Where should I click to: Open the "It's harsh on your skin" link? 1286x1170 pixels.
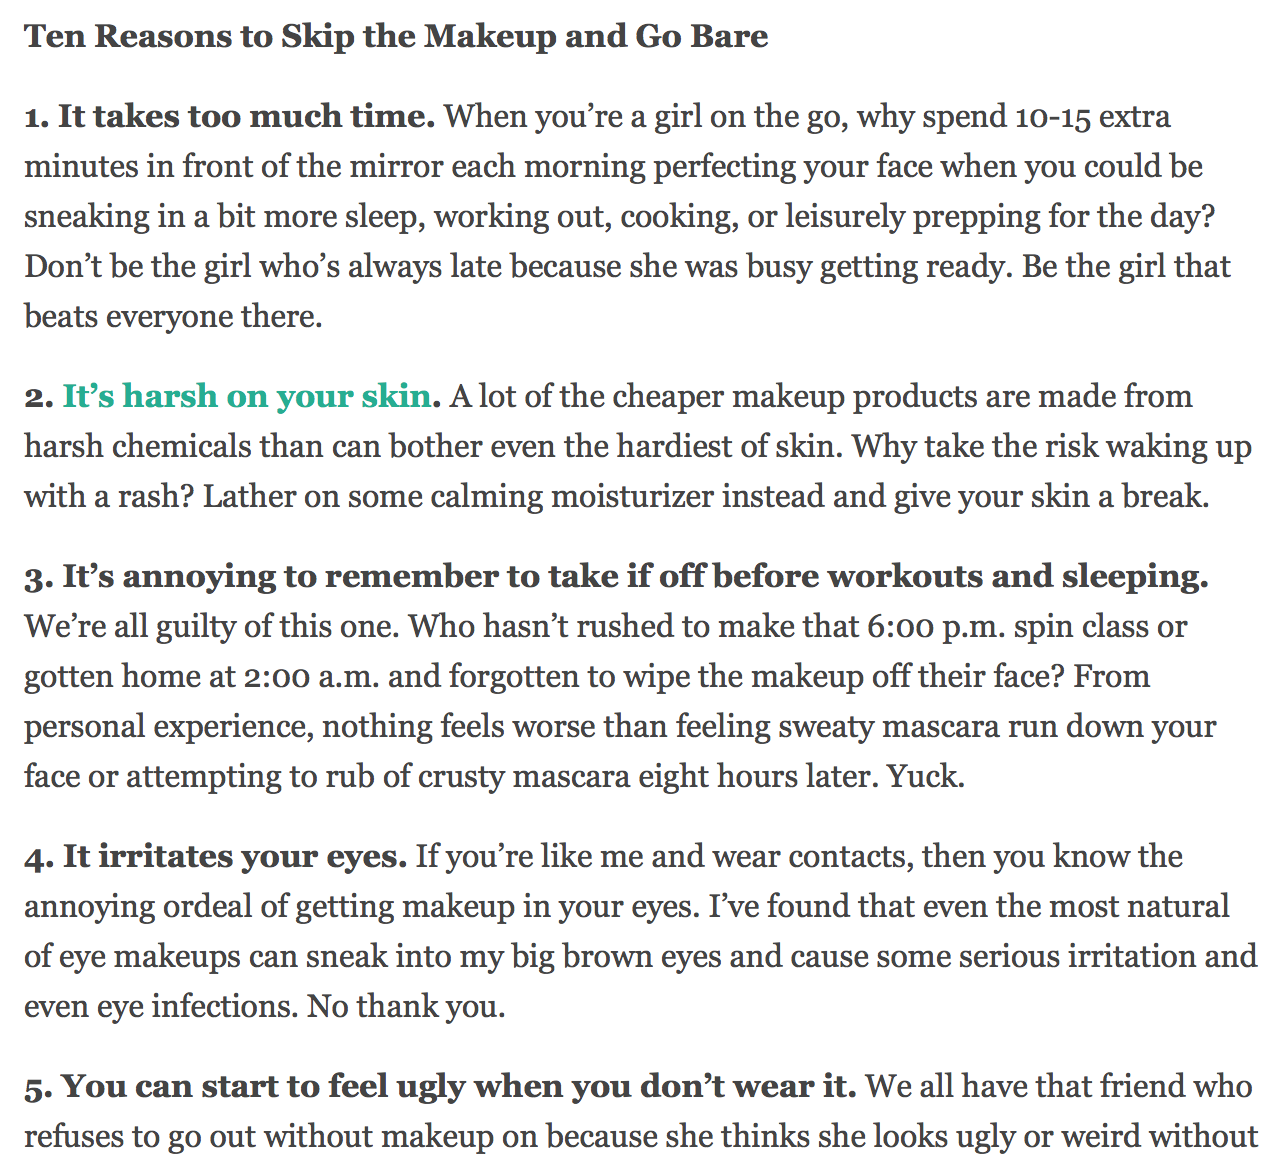tap(247, 396)
